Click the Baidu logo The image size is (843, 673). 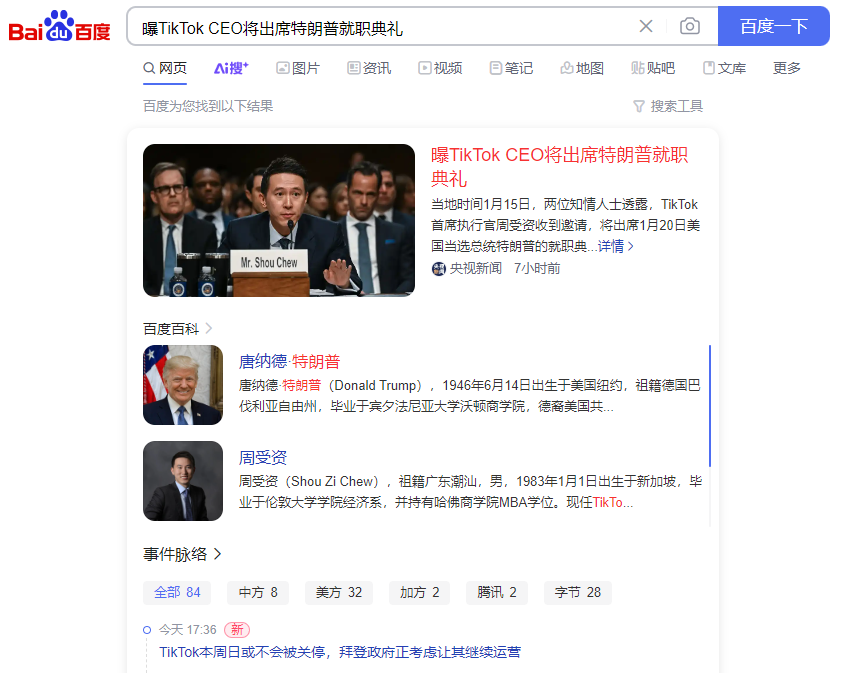(x=59, y=26)
